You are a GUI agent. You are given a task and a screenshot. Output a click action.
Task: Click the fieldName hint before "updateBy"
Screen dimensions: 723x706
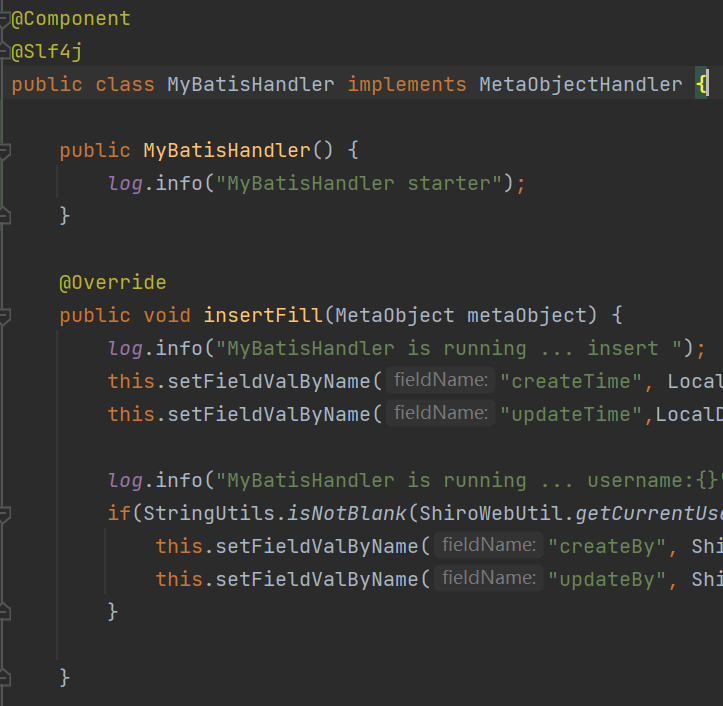pyautogui.click(x=488, y=579)
